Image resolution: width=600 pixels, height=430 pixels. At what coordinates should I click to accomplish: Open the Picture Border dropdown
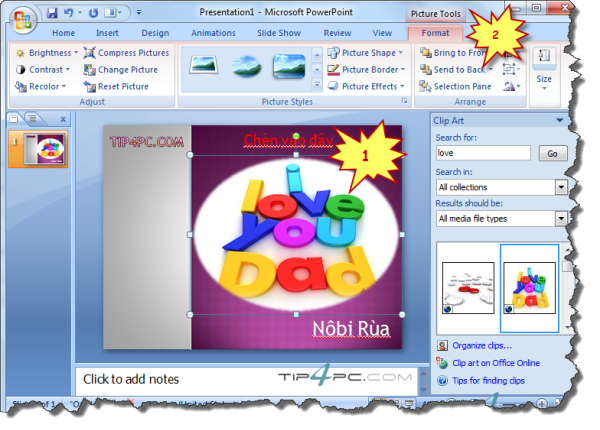366,70
